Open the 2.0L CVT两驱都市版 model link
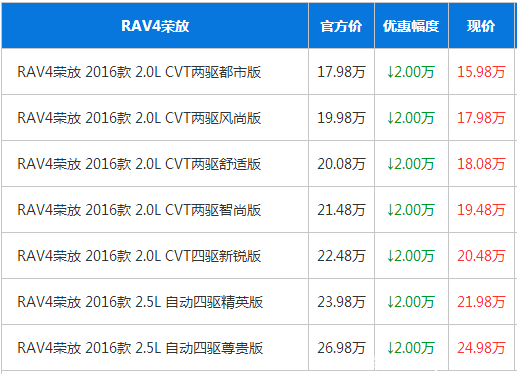The width and height of the screenshot is (517, 374). [139, 72]
